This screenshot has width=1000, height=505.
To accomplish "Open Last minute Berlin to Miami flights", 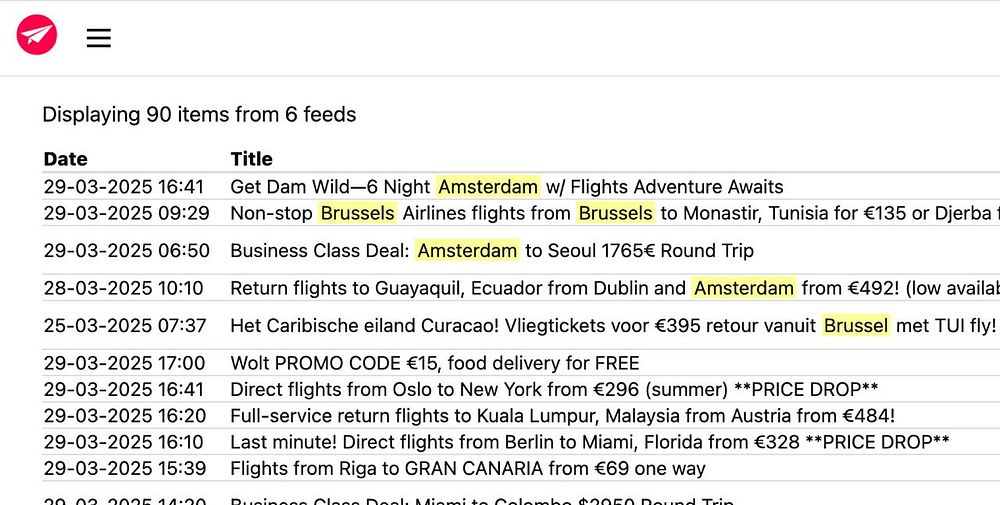I will pos(589,442).
